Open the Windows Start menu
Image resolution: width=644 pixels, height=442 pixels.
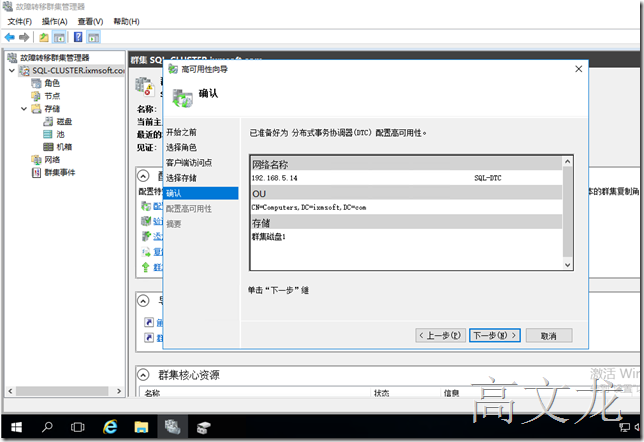(16, 428)
